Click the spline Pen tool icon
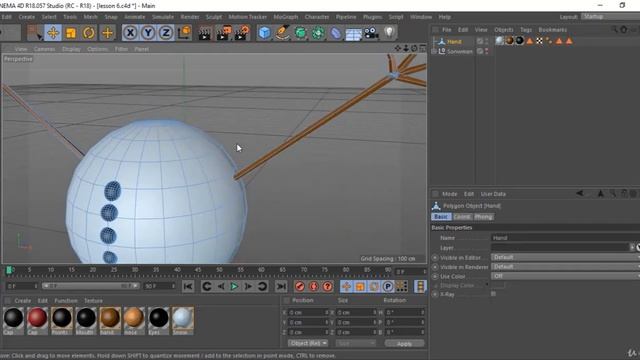Image resolution: width=640 pixels, height=360 pixels. (x=282, y=33)
